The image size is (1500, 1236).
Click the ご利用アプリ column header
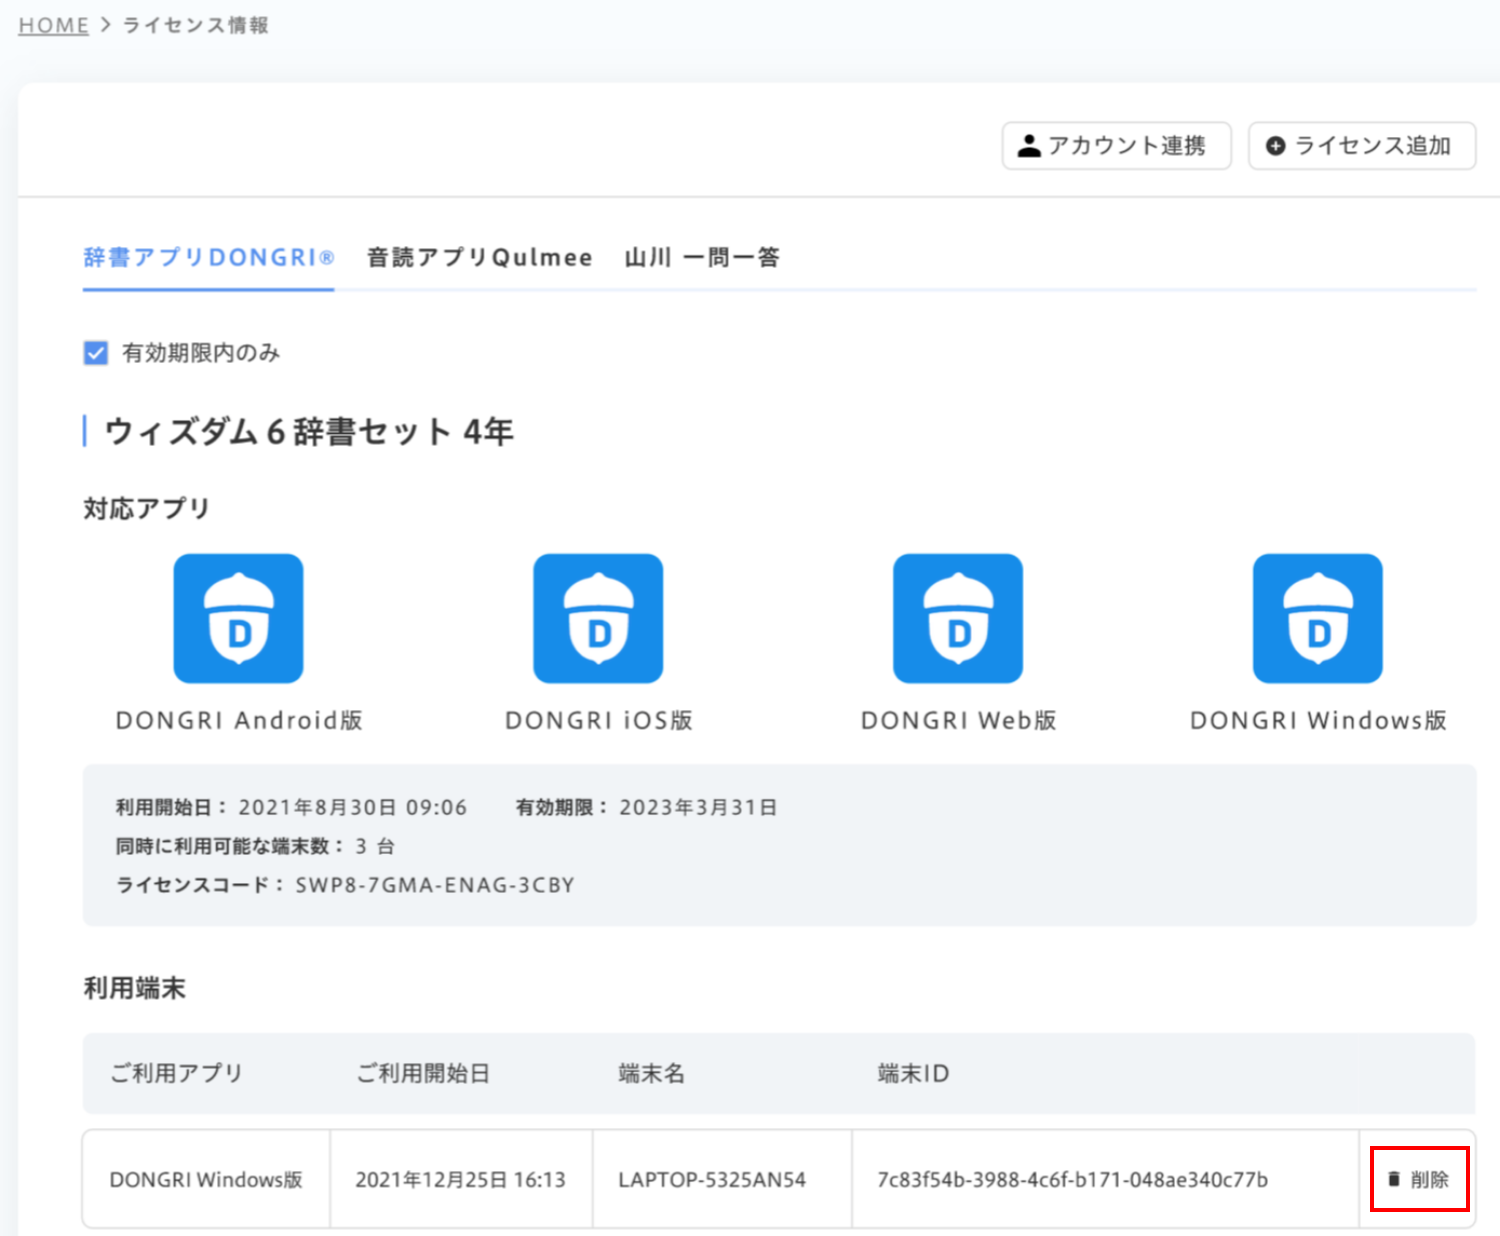pyautogui.click(x=177, y=1073)
